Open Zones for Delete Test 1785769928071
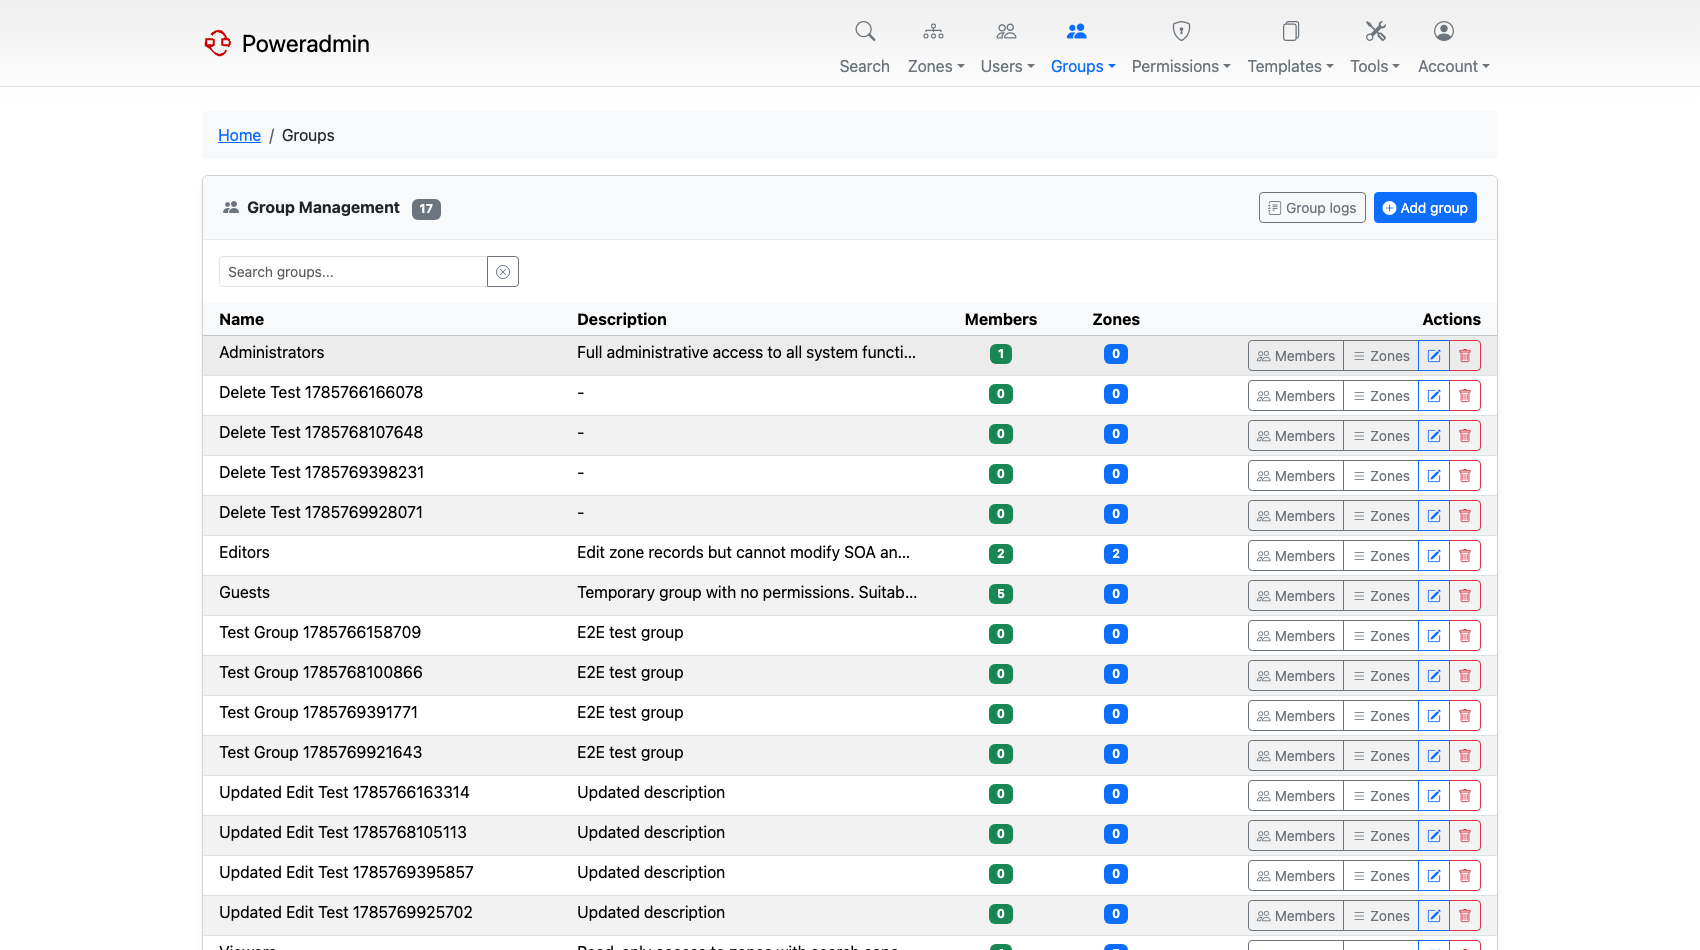Image resolution: width=1700 pixels, height=950 pixels. coord(1381,516)
